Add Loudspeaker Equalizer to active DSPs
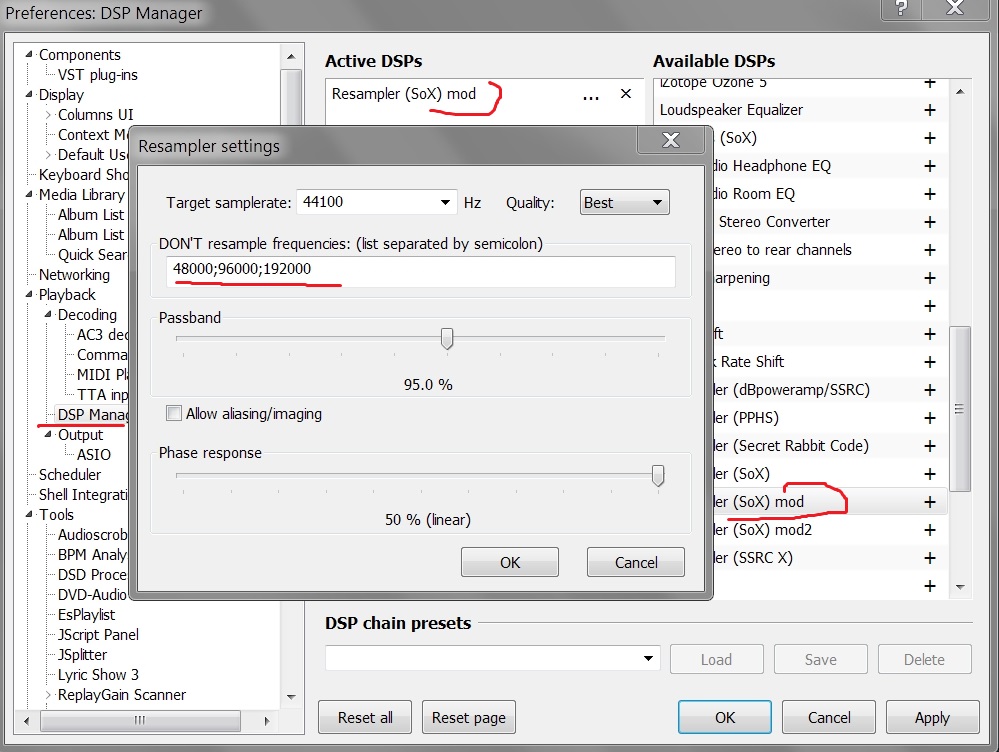The height and width of the screenshot is (752, 999). click(x=930, y=110)
